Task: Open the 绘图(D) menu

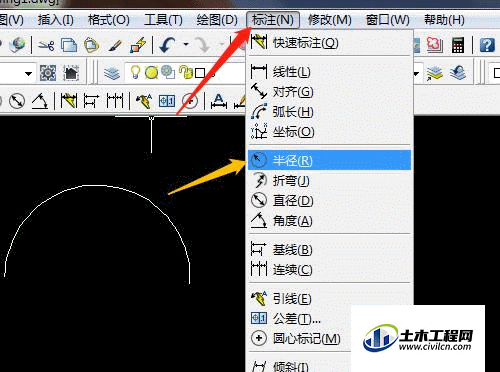Action: point(217,20)
